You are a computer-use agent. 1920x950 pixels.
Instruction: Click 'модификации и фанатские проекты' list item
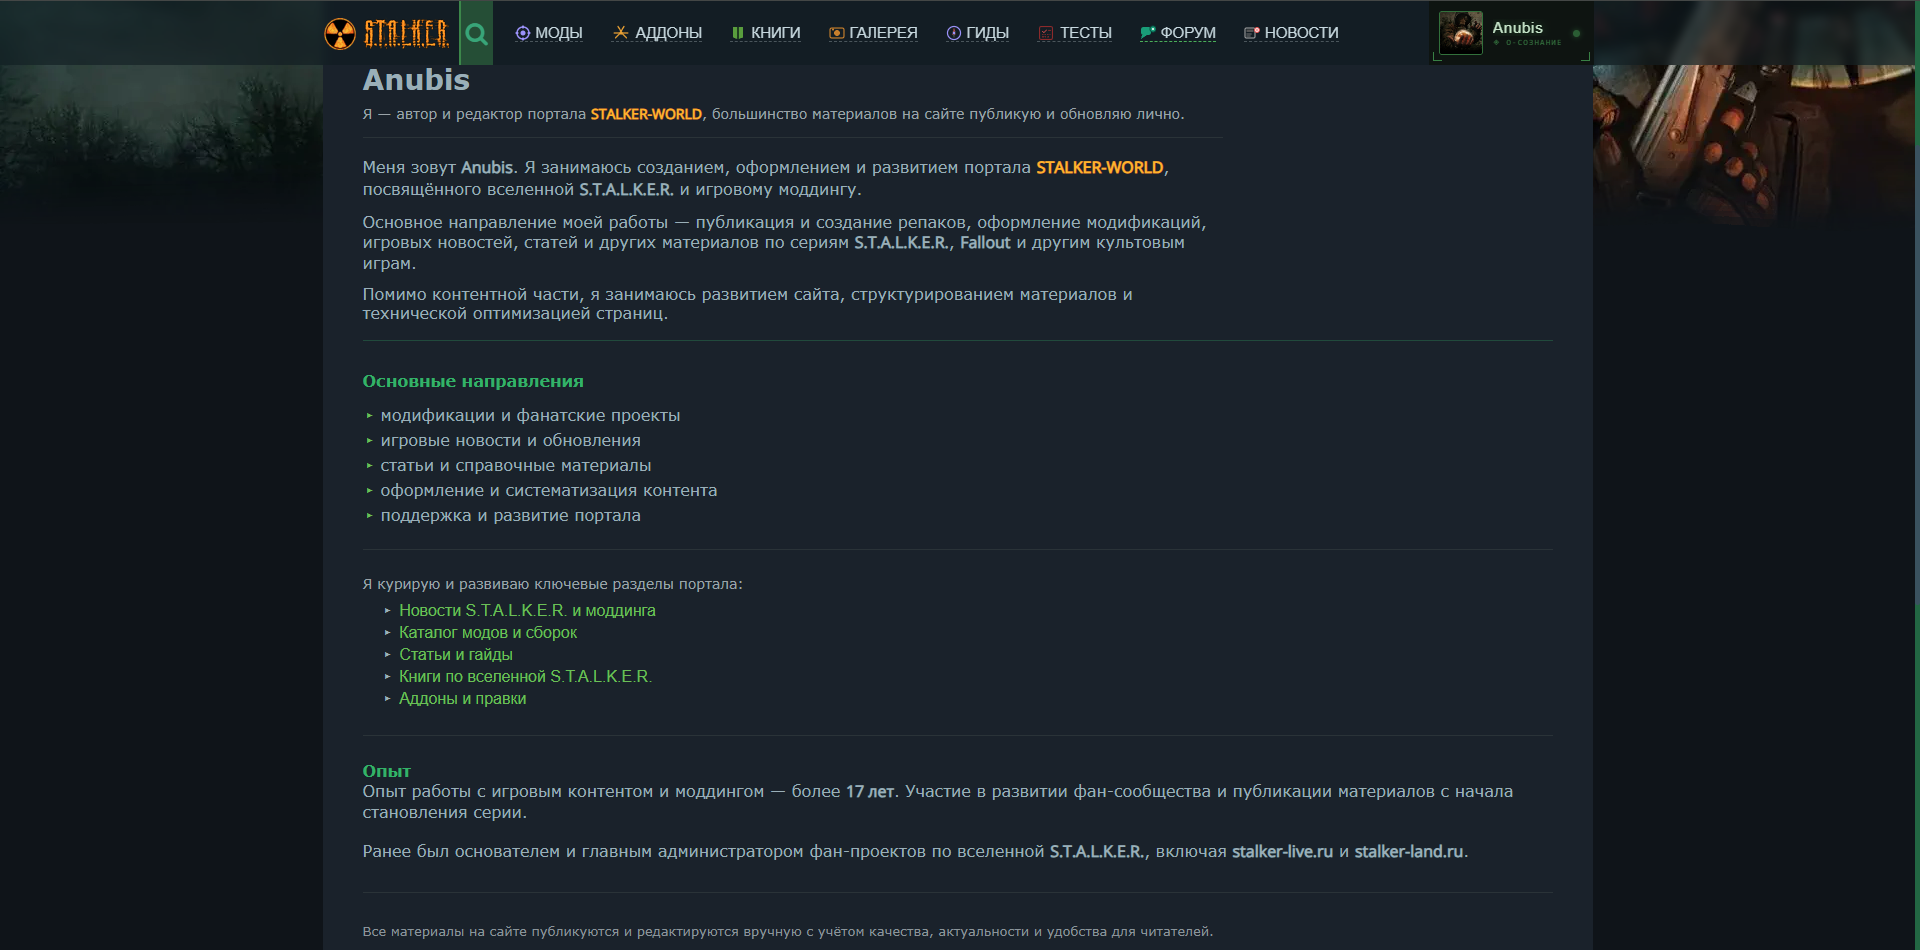(530, 415)
